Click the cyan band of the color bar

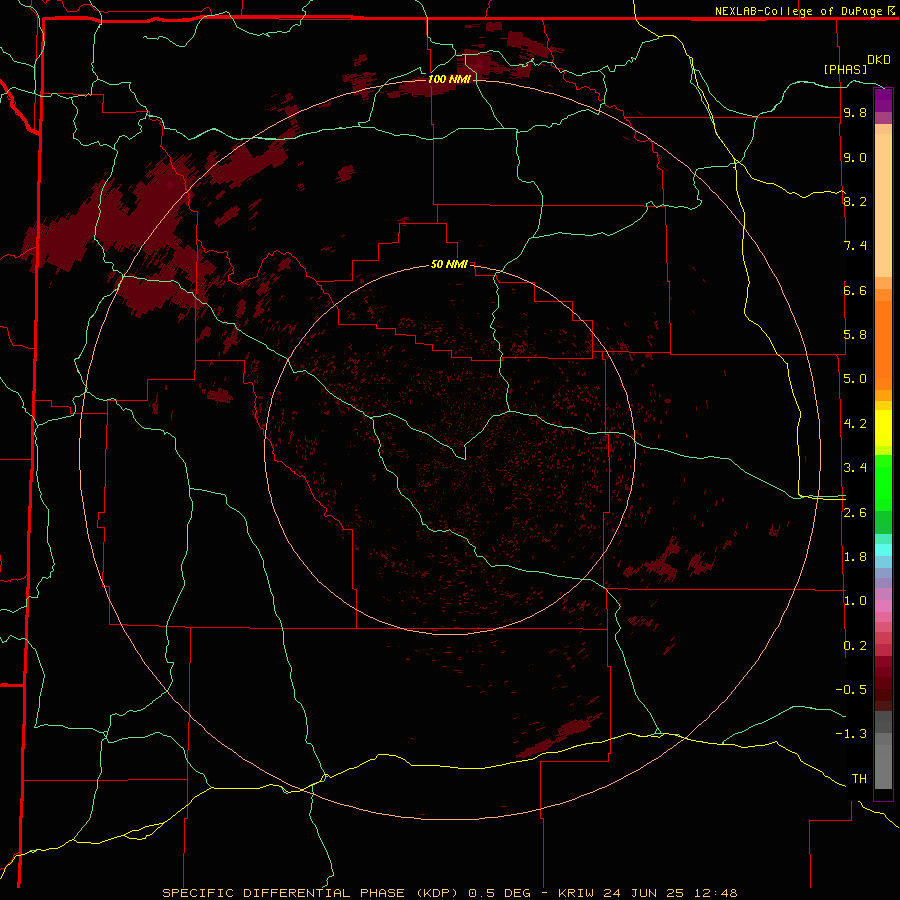[883, 550]
